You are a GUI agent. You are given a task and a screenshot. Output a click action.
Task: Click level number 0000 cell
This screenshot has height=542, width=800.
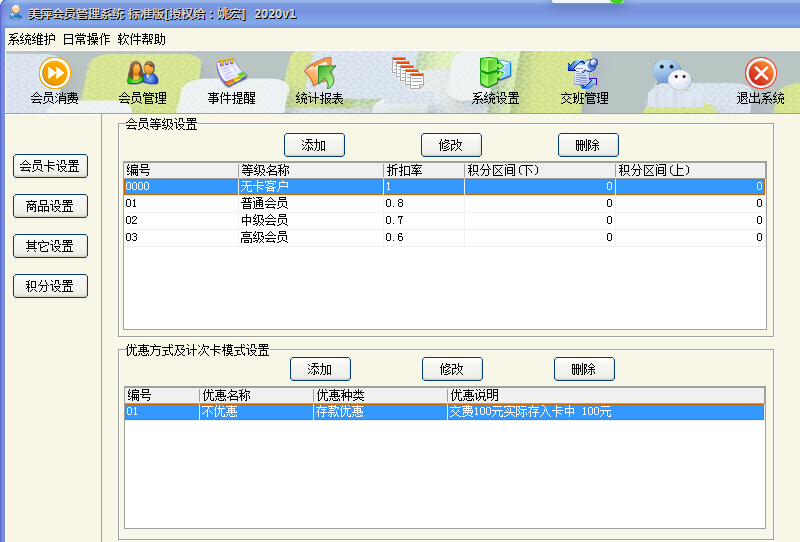pyautogui.click(x=181, y=187)
